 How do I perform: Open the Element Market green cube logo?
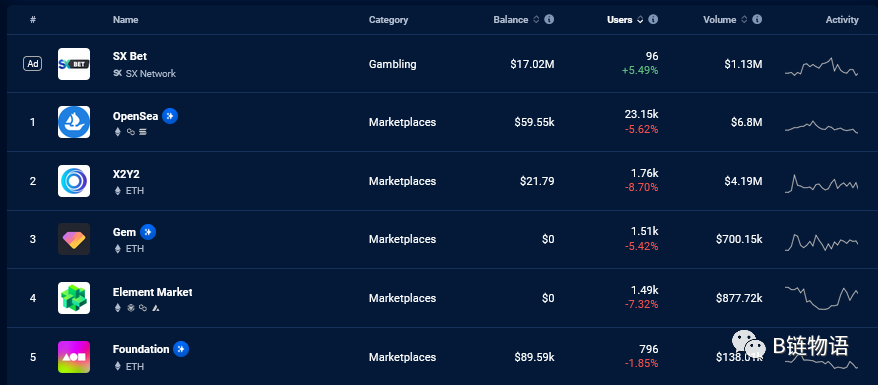point(74,298)
